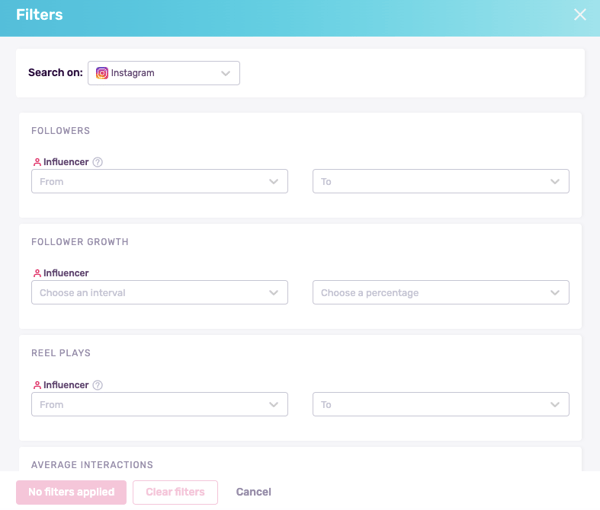This screenshot has width=600, height=510.
Task: Click the chevron arrow in Followers To field
Action: coord(555,181)
